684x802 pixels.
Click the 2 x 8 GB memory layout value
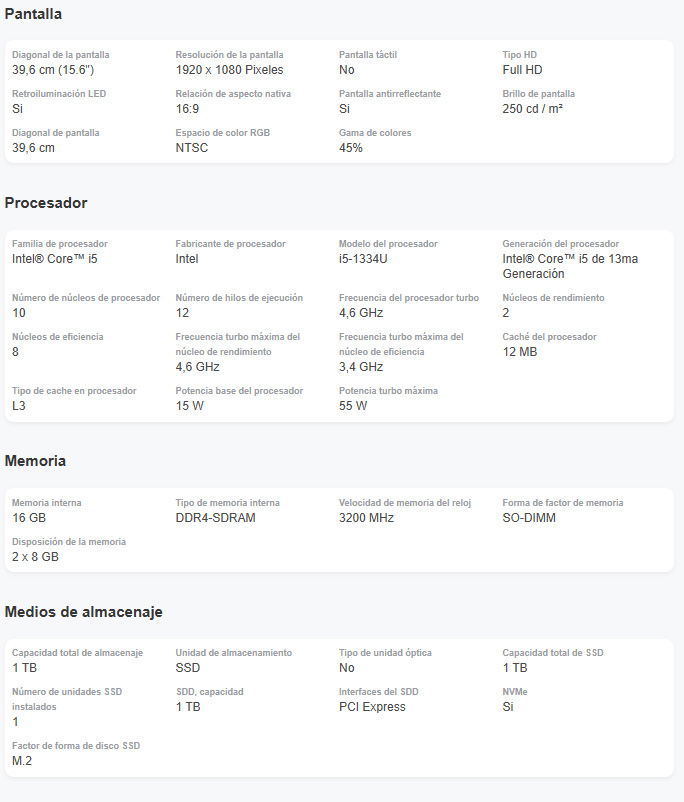pos(35,556)
